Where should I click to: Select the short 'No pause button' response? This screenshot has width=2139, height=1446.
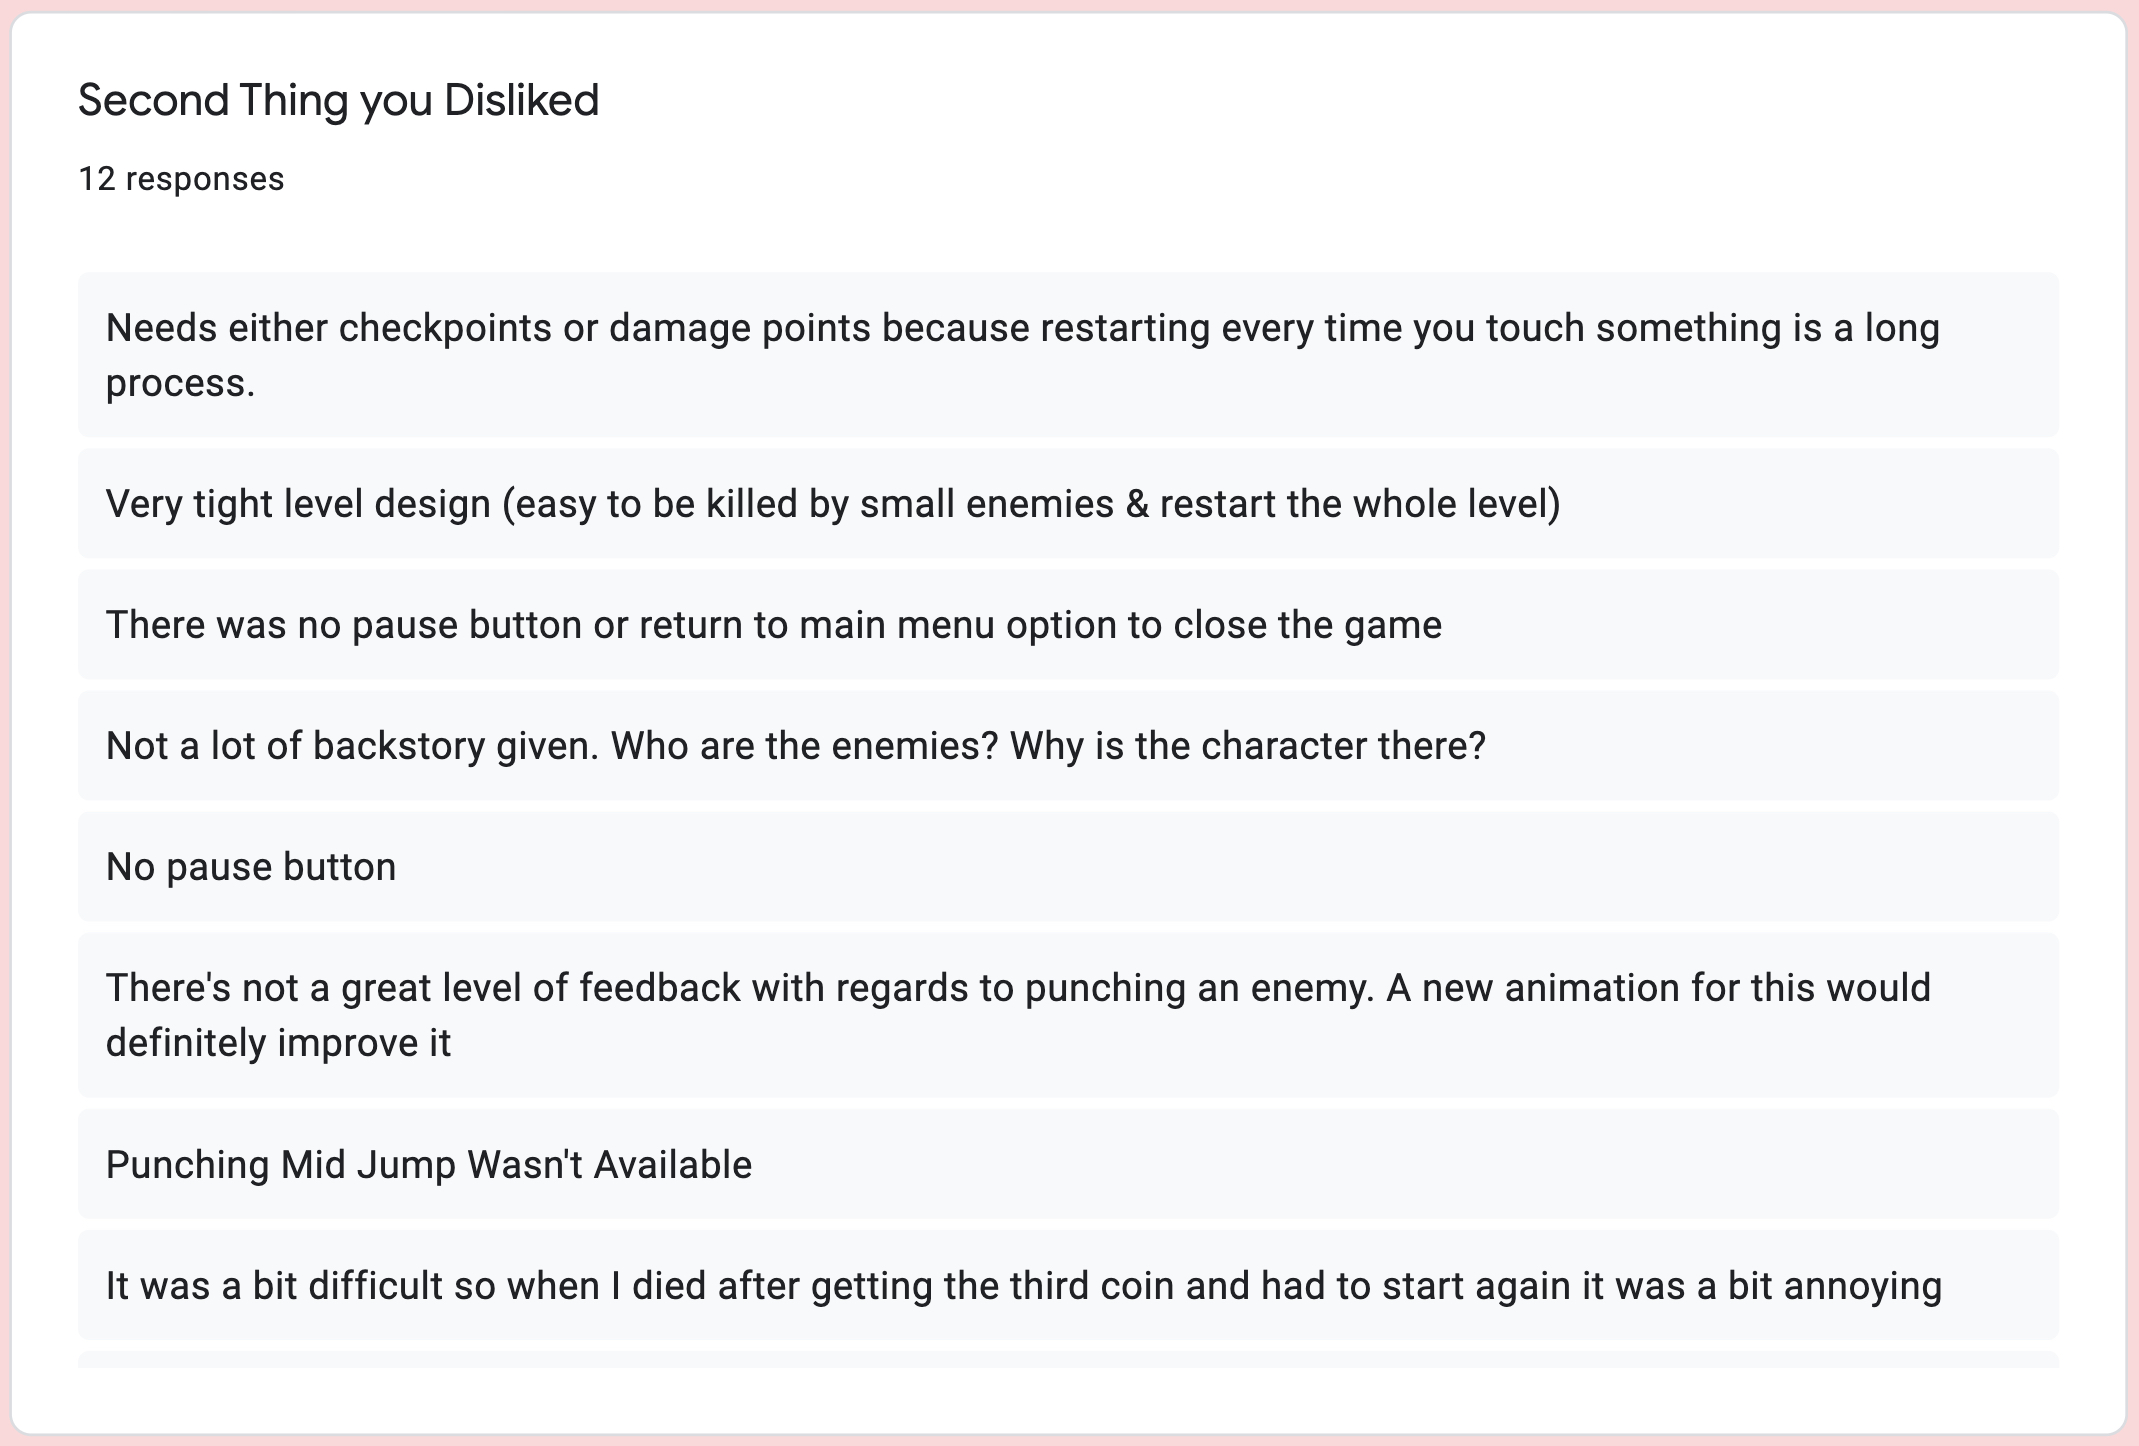pos(1068,866)
